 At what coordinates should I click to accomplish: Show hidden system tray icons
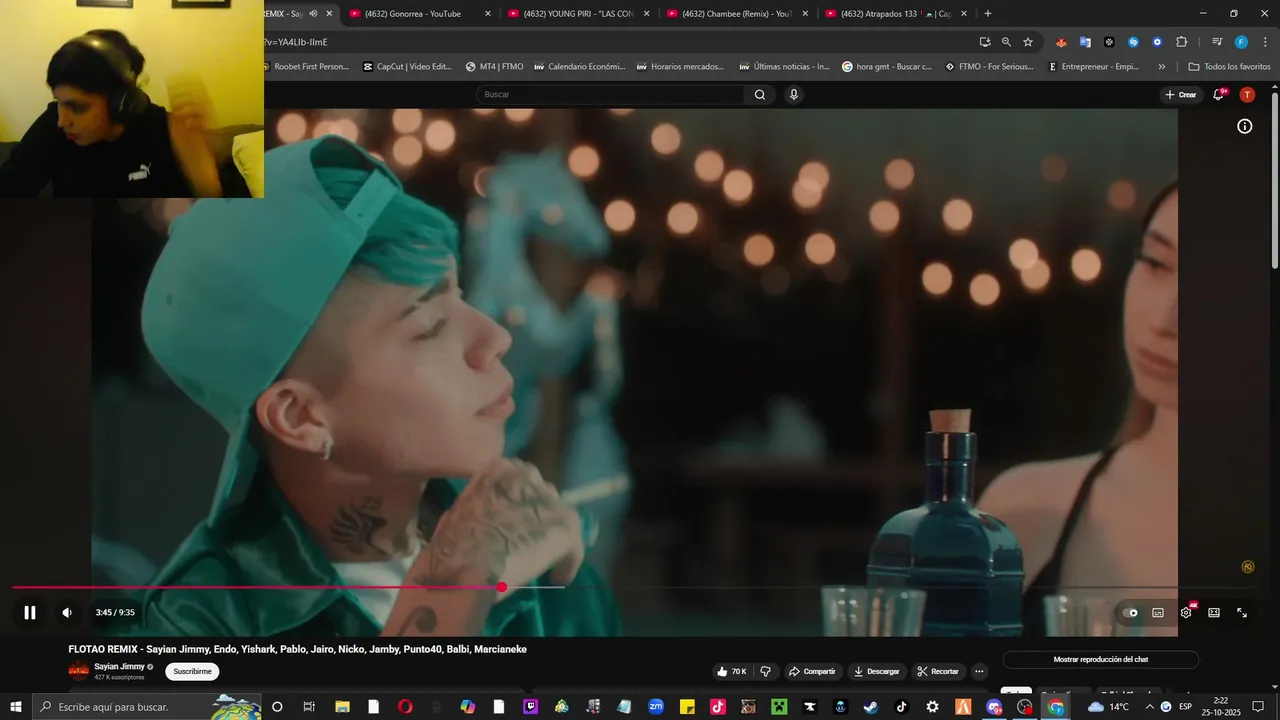(x=1148, y=707)
